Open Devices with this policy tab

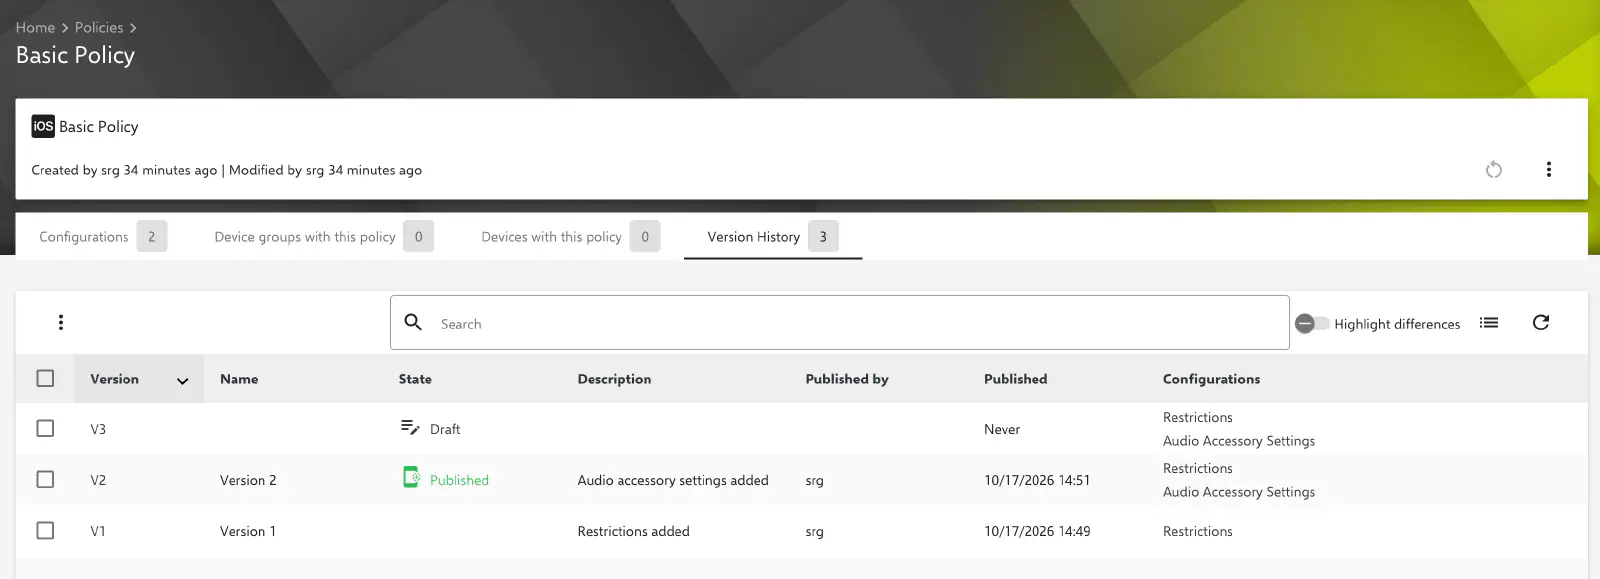click(570, 237)
